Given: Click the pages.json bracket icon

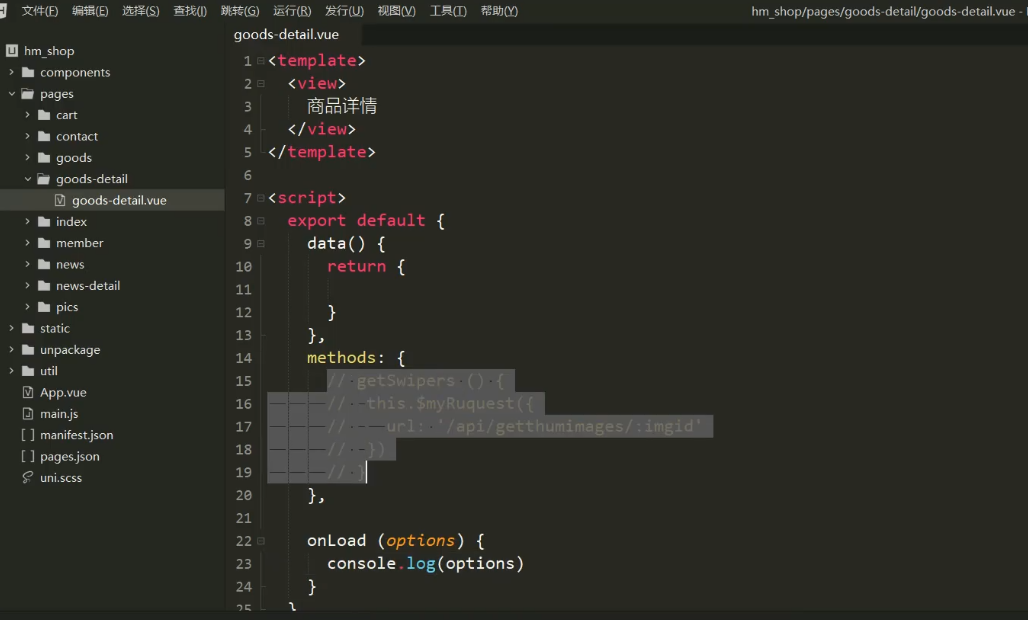Looking at the screenshot, I should 28,456.
